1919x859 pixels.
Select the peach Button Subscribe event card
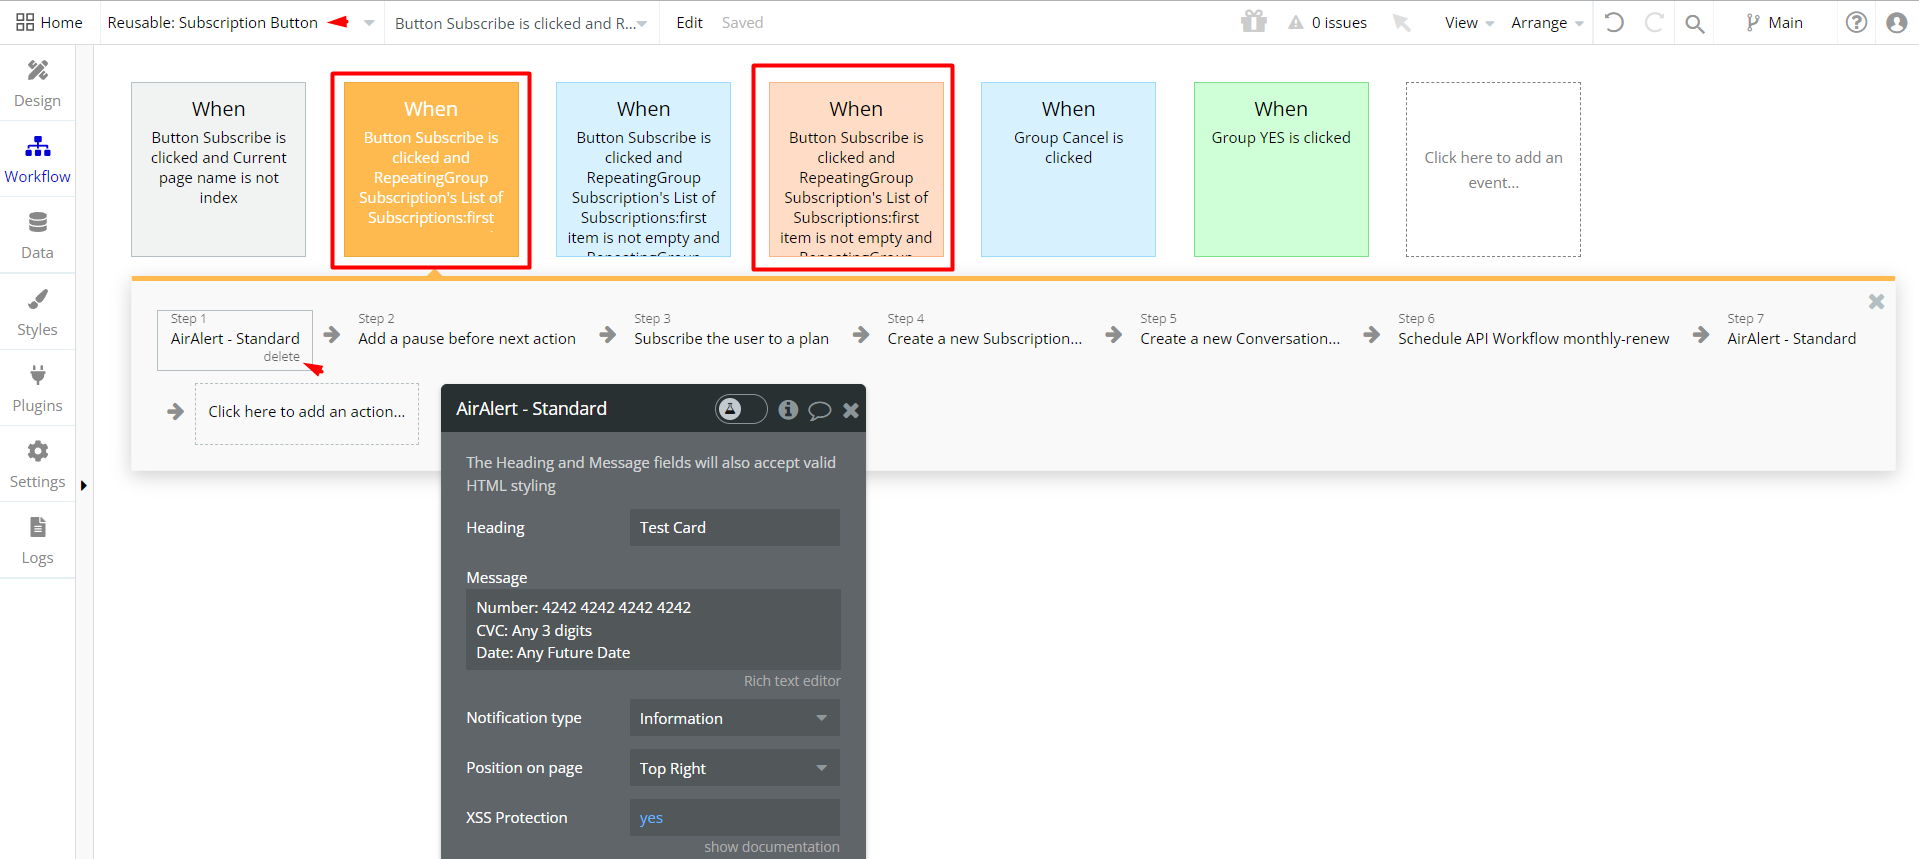click(x=856, y=169)
